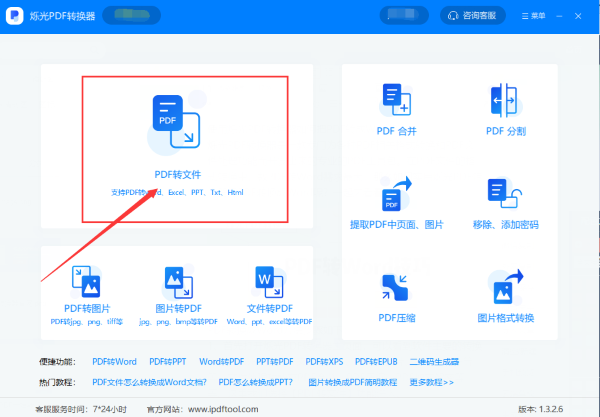
Task: Click the app logo in title bar
Action: 15,16
